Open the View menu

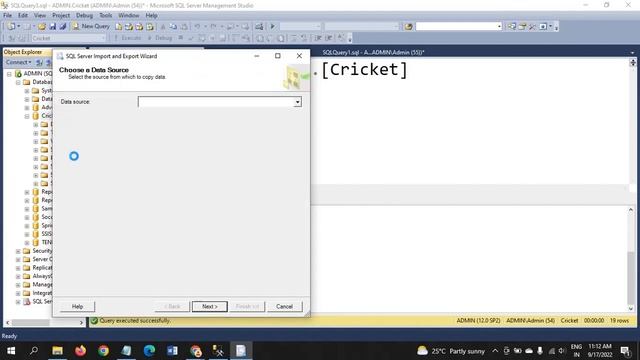click(x=40, y=16)
